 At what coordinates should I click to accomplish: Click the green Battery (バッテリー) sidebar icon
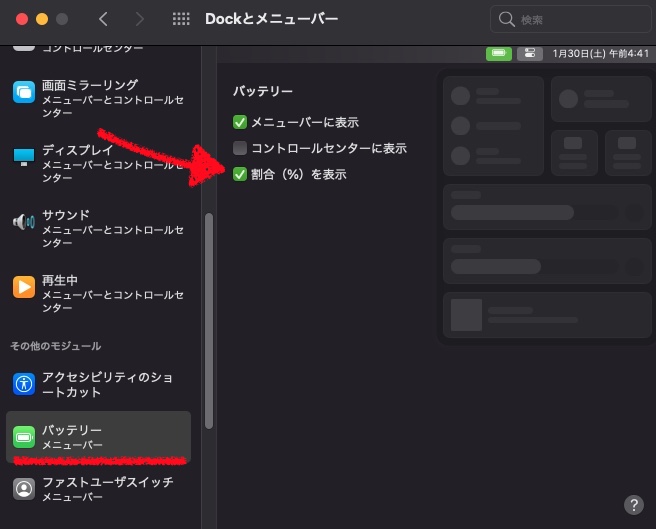pyautogui.click(x=24, y=437)
